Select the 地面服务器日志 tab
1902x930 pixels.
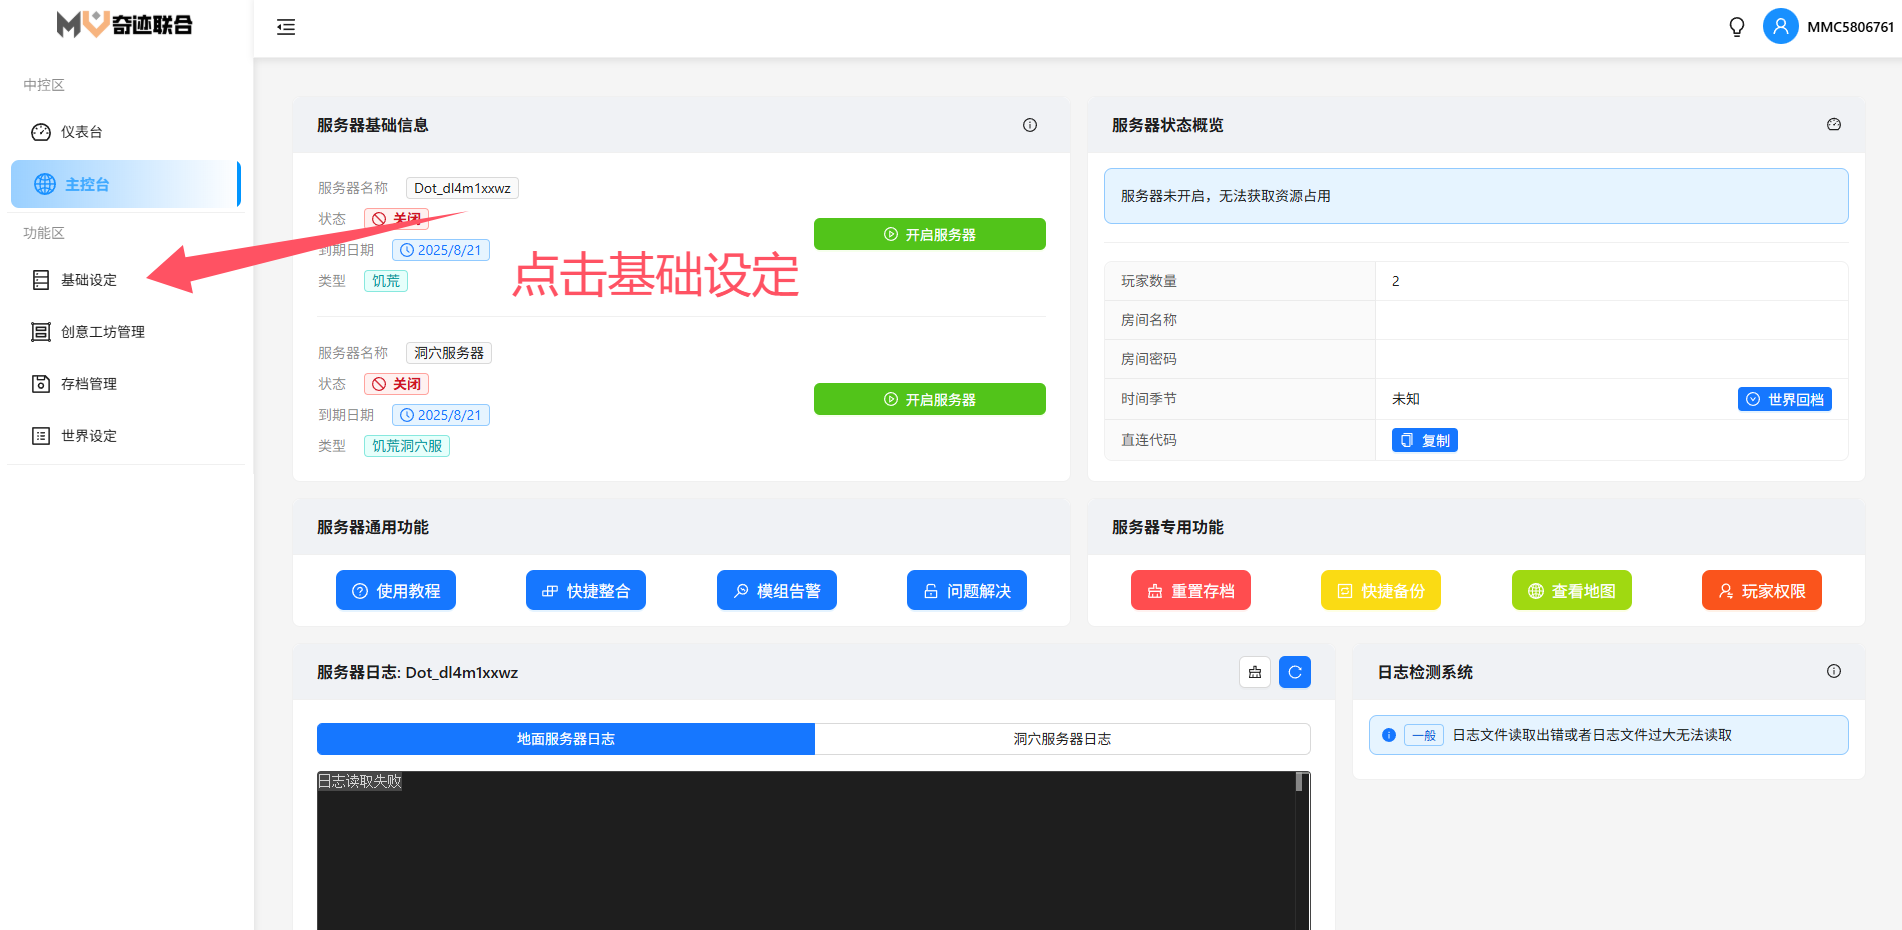click(x=566, y=739)
